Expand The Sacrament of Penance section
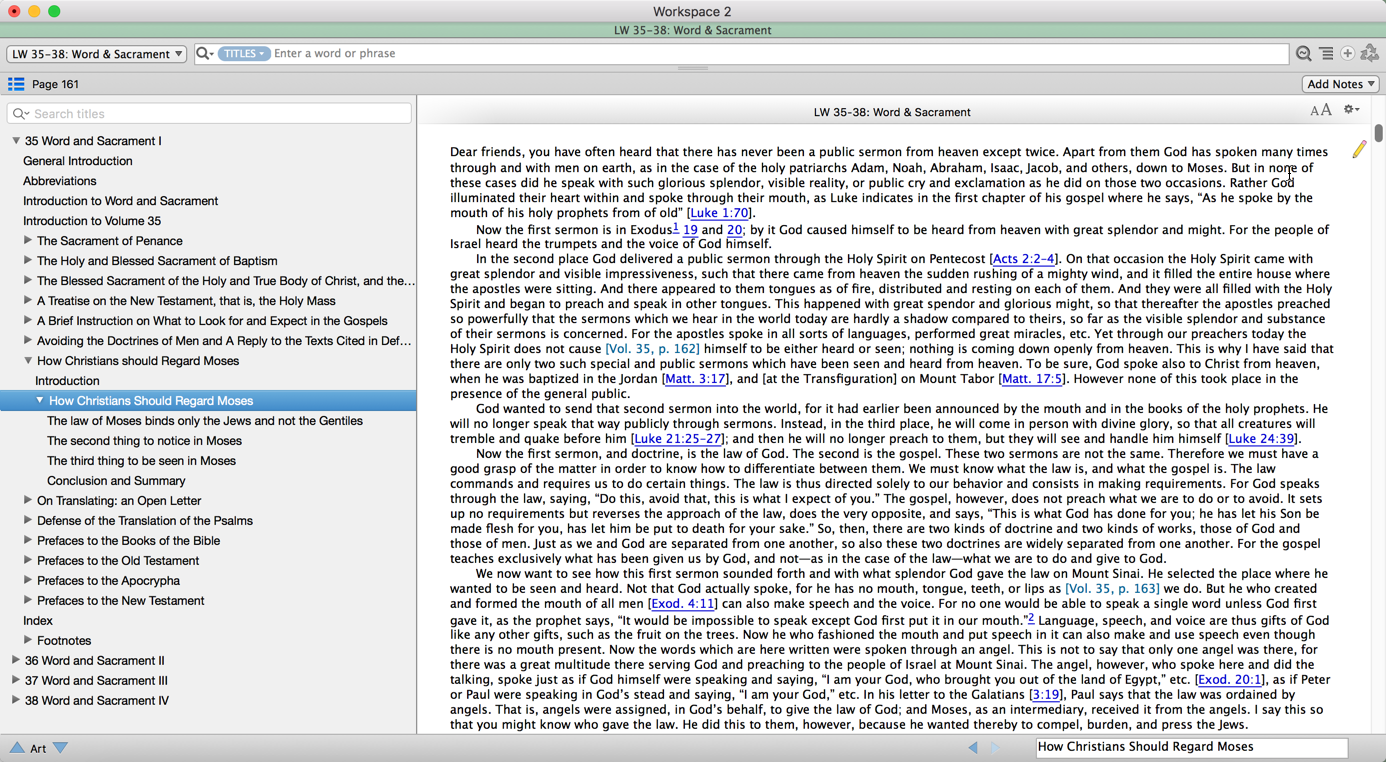The height and width of the screenshot is (762, 1386). (28, 241)
